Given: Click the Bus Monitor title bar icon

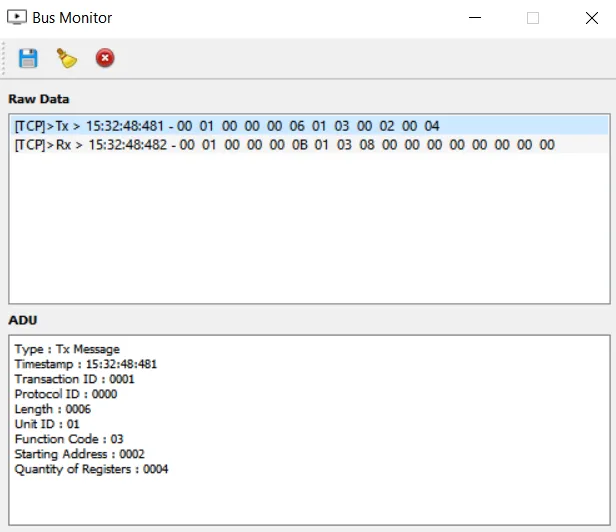Looking at the screenshot, I should click(x=17, y=18).
